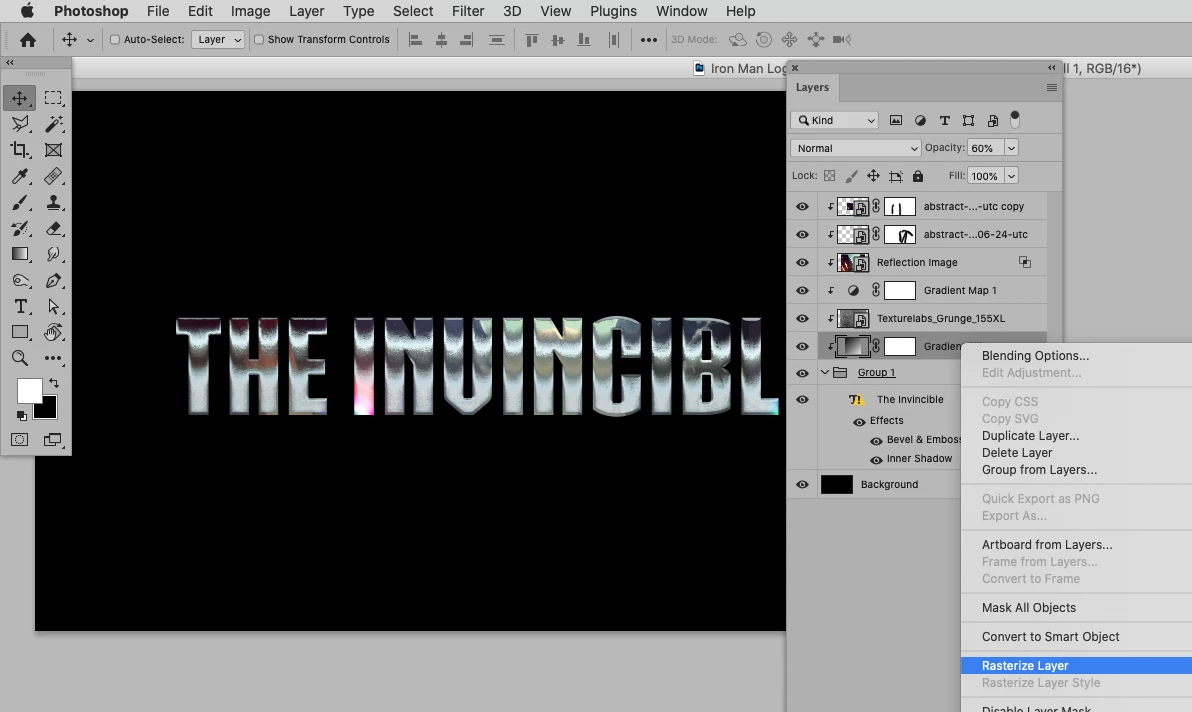Select the Magic Wand tool
The image size is (1192, 712).
[x=53, y=124]
